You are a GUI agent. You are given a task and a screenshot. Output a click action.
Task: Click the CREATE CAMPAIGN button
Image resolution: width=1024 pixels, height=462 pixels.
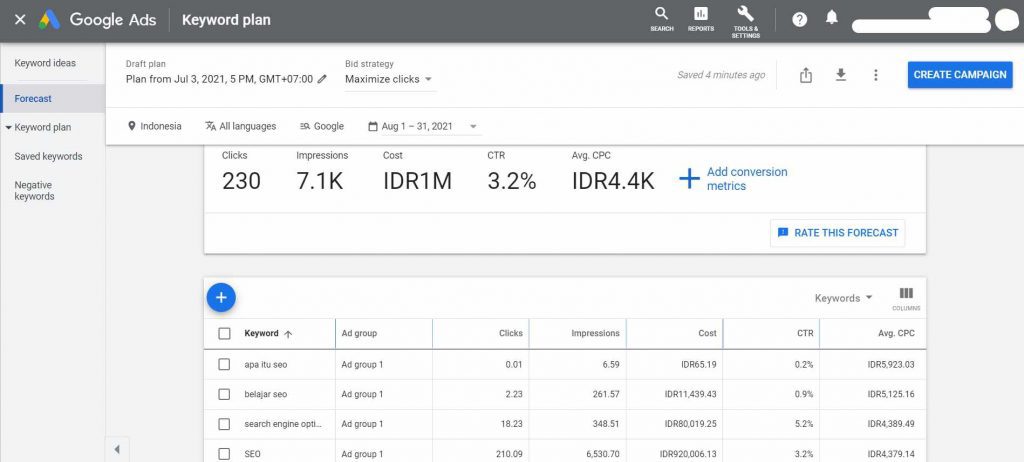coord(960,74)
